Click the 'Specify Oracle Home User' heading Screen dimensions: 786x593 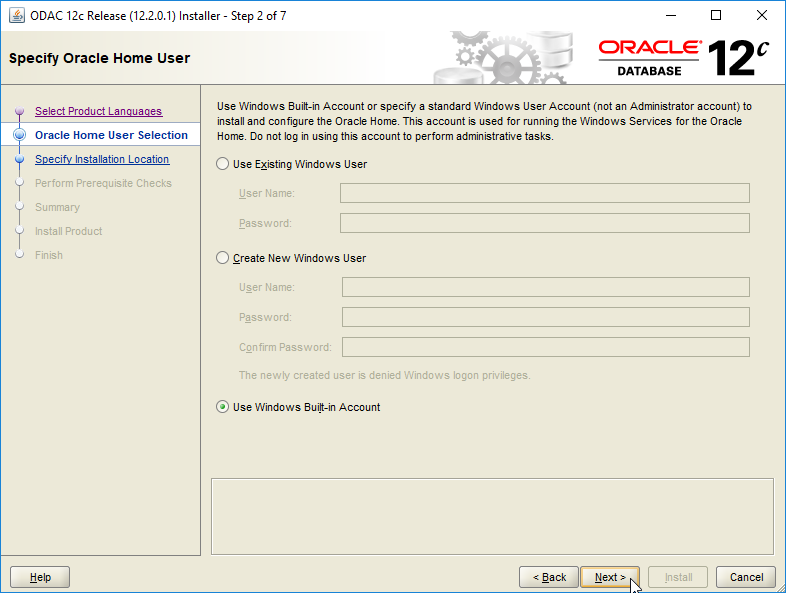[x=99, y=58]
